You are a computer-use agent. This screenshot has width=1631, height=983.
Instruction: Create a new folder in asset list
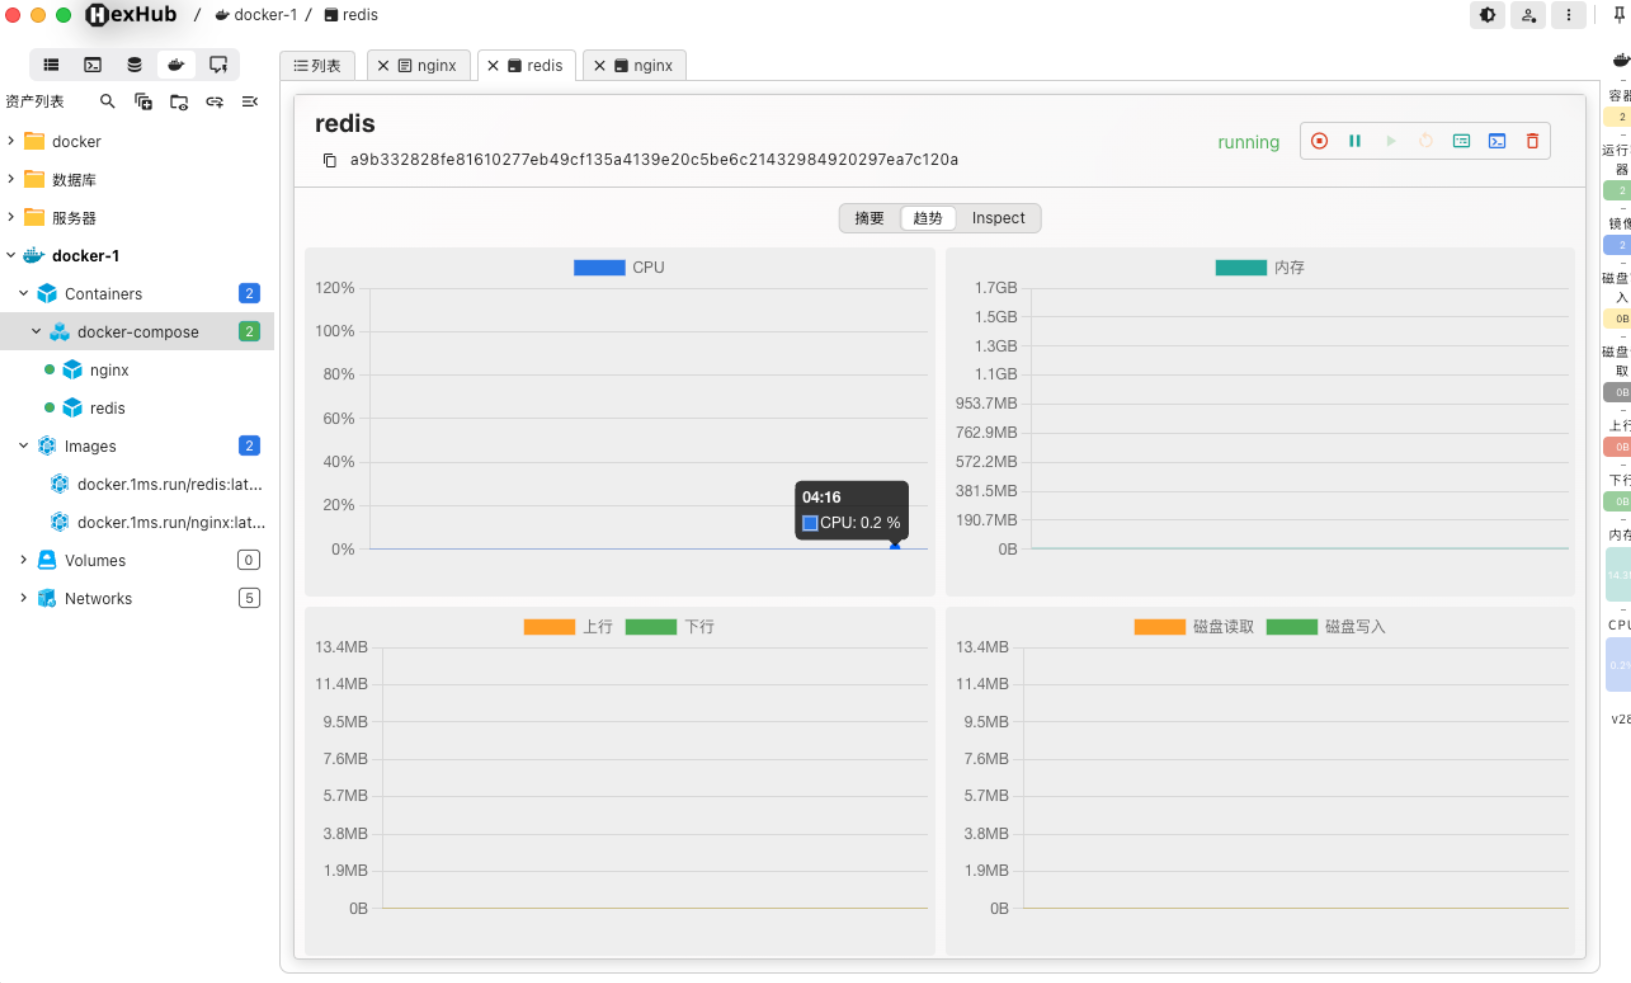[x=179, y=101]
